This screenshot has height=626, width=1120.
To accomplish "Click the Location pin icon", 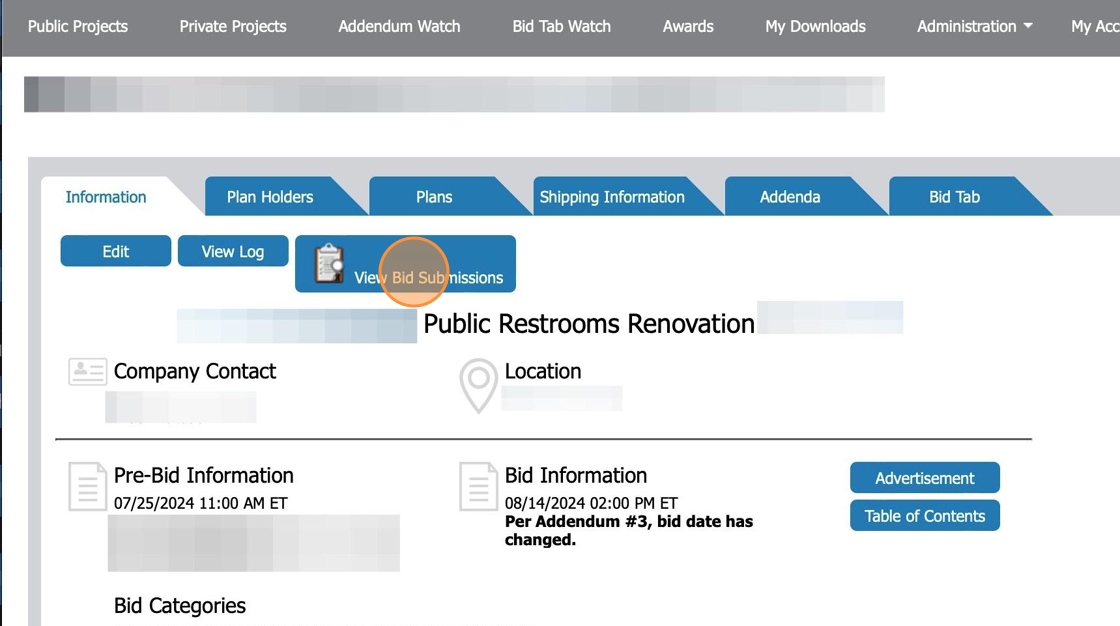I will [x=478, y=385].
